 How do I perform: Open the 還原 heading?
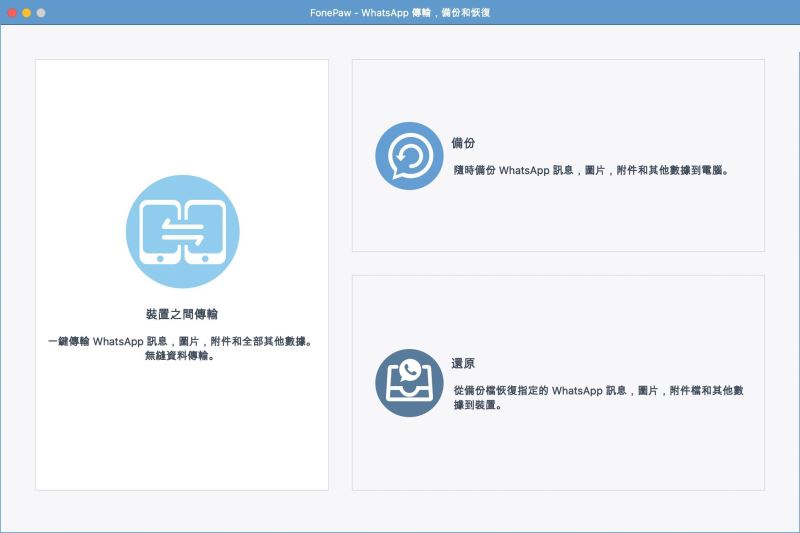463,364
